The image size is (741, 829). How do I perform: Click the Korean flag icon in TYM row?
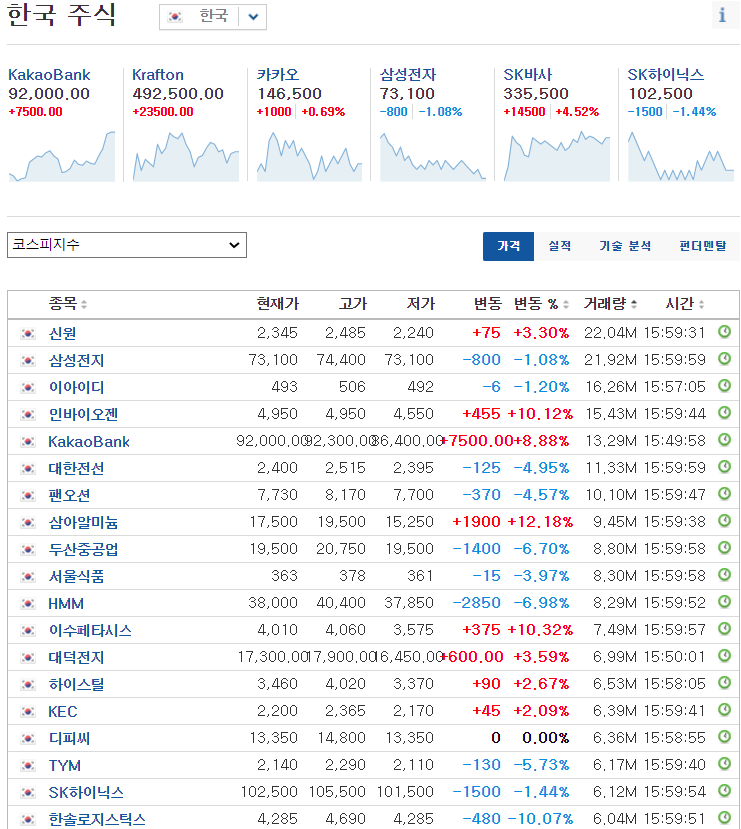(27, 766)
